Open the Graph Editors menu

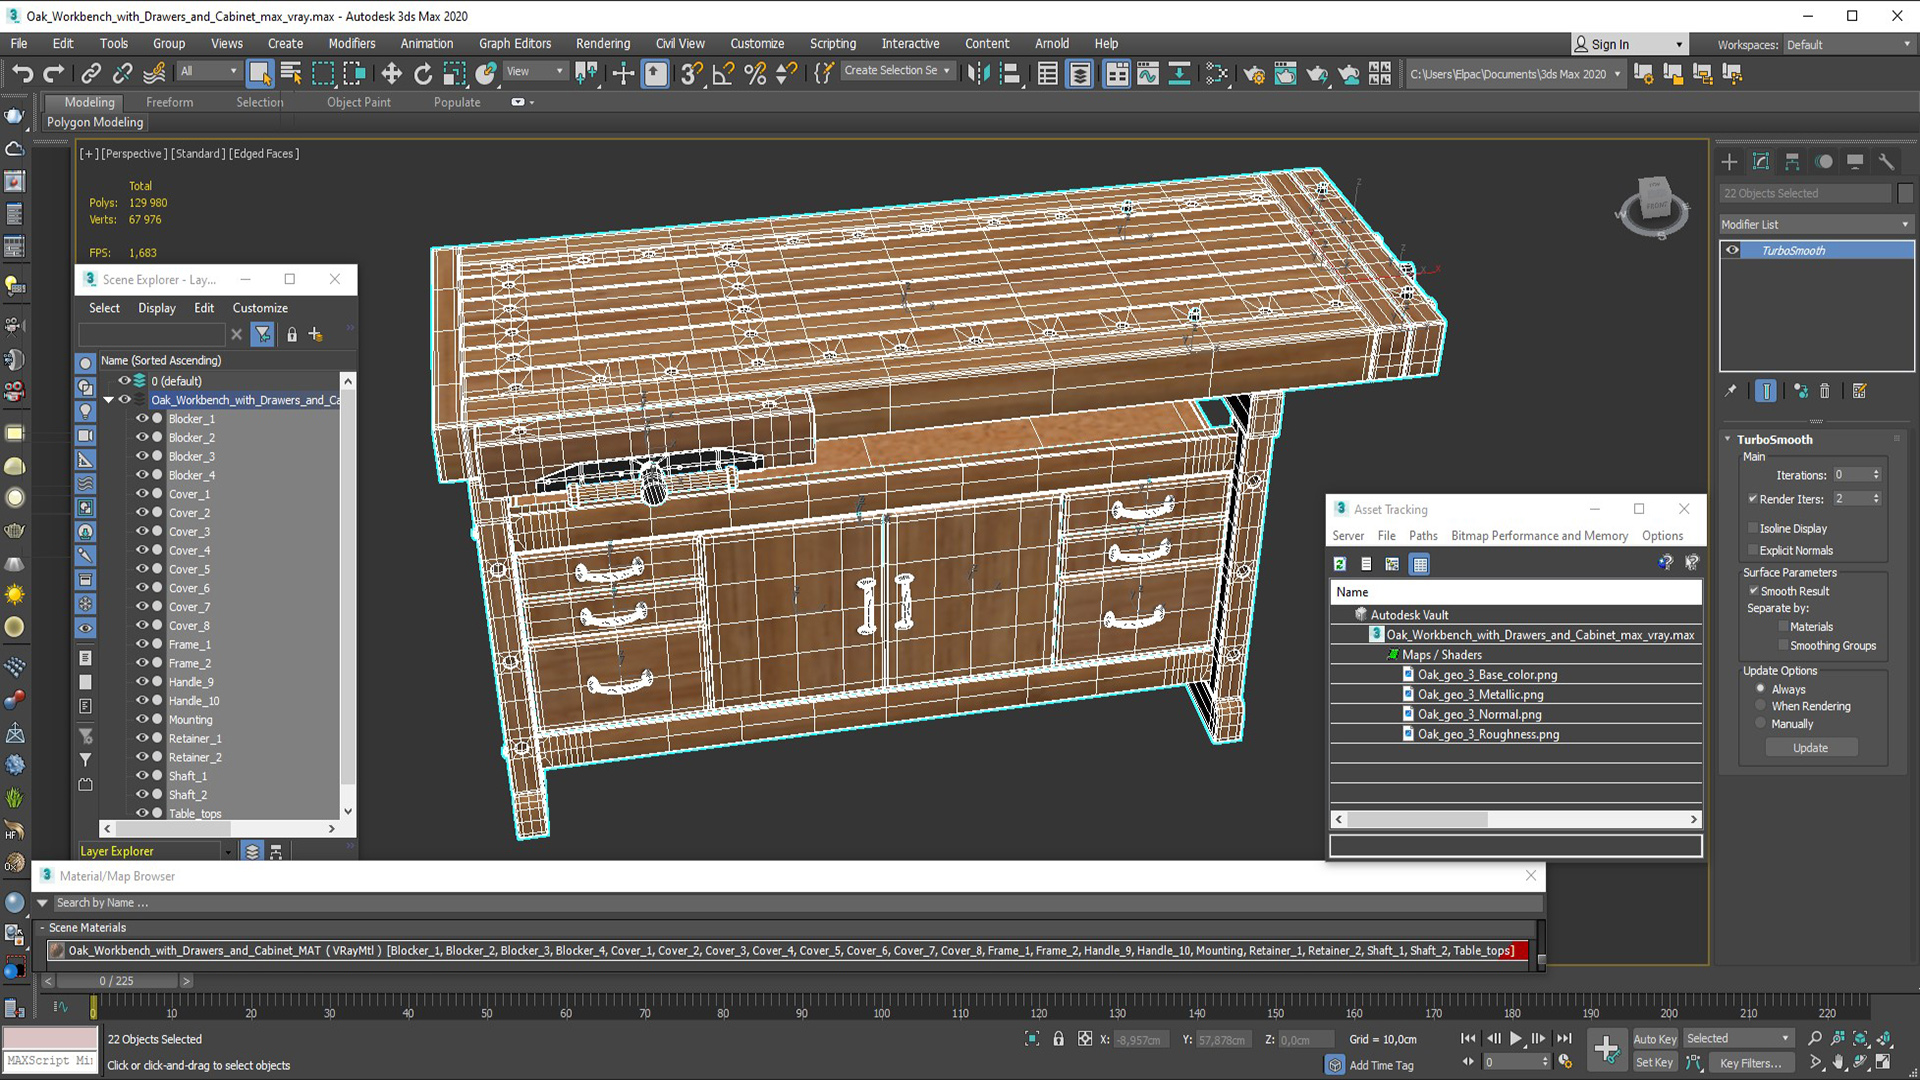[515, 43]
